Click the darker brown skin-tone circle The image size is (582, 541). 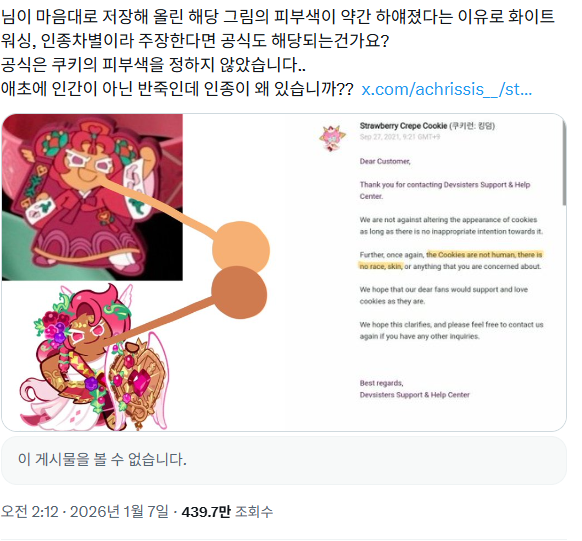[239, 293]
